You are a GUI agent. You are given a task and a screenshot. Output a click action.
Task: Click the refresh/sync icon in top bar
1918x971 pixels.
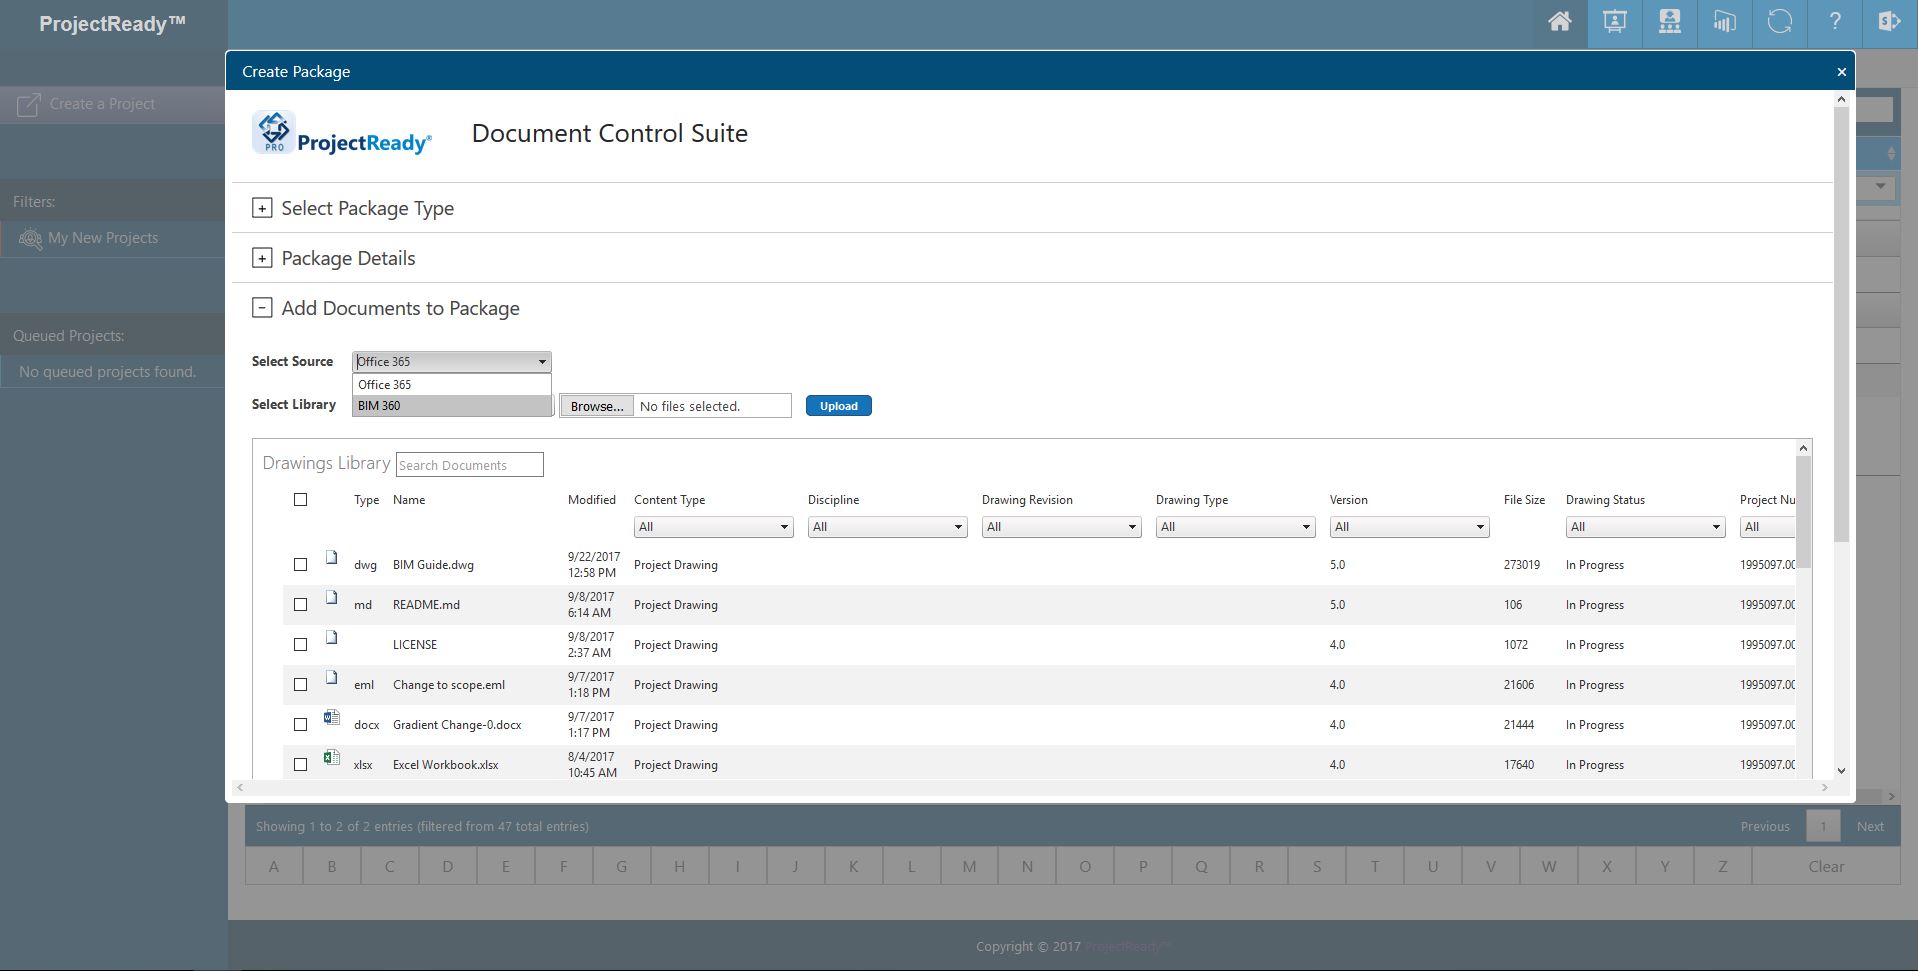pyautogui.click(x=1779, y=22)
